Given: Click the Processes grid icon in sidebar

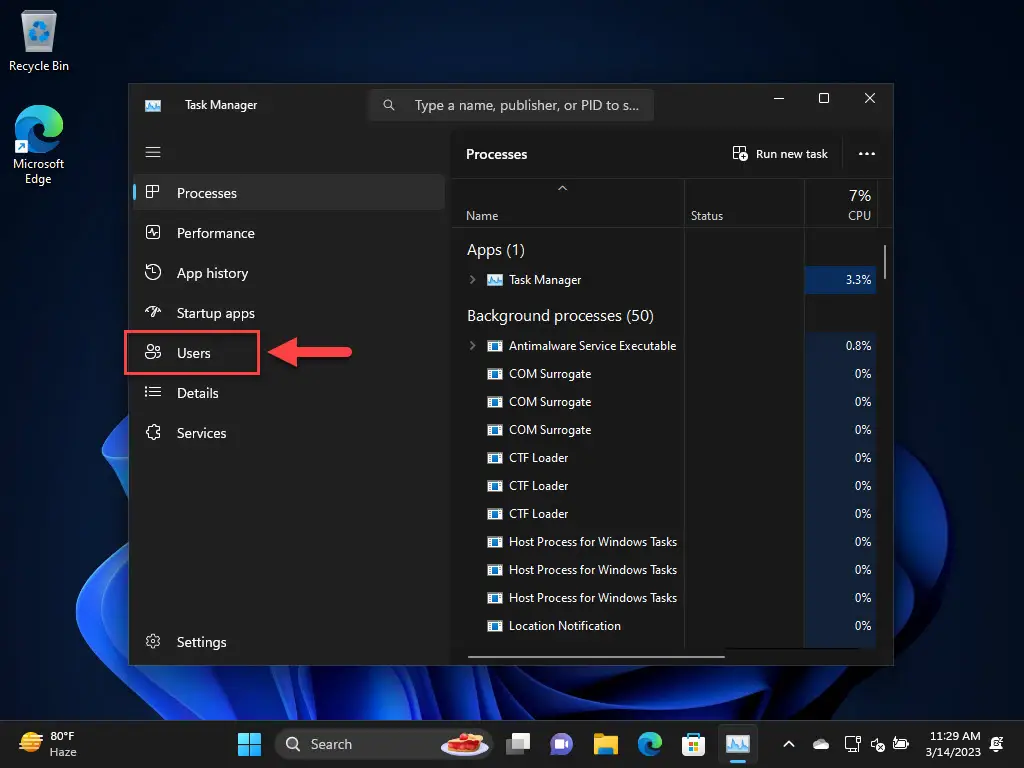Looking at the screenshot, I should [153, 192].
